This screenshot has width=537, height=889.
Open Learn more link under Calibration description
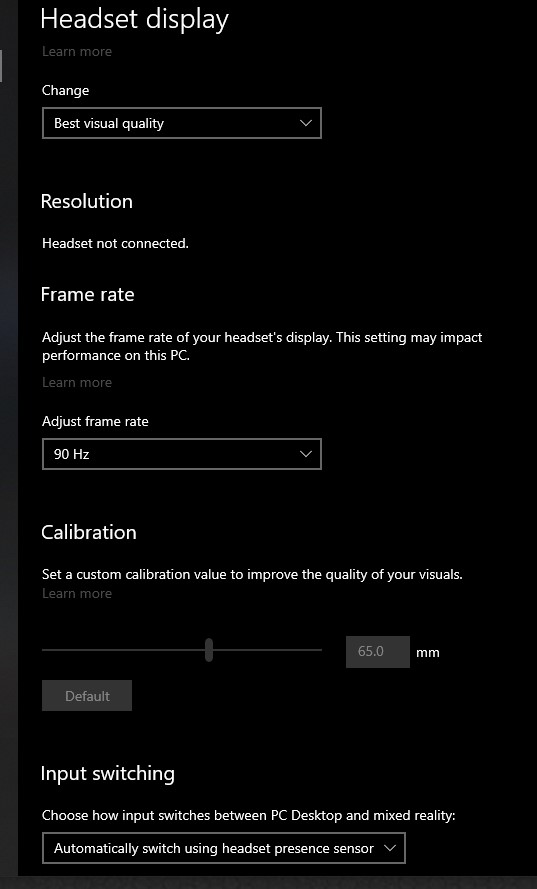(x=77, y=594)
